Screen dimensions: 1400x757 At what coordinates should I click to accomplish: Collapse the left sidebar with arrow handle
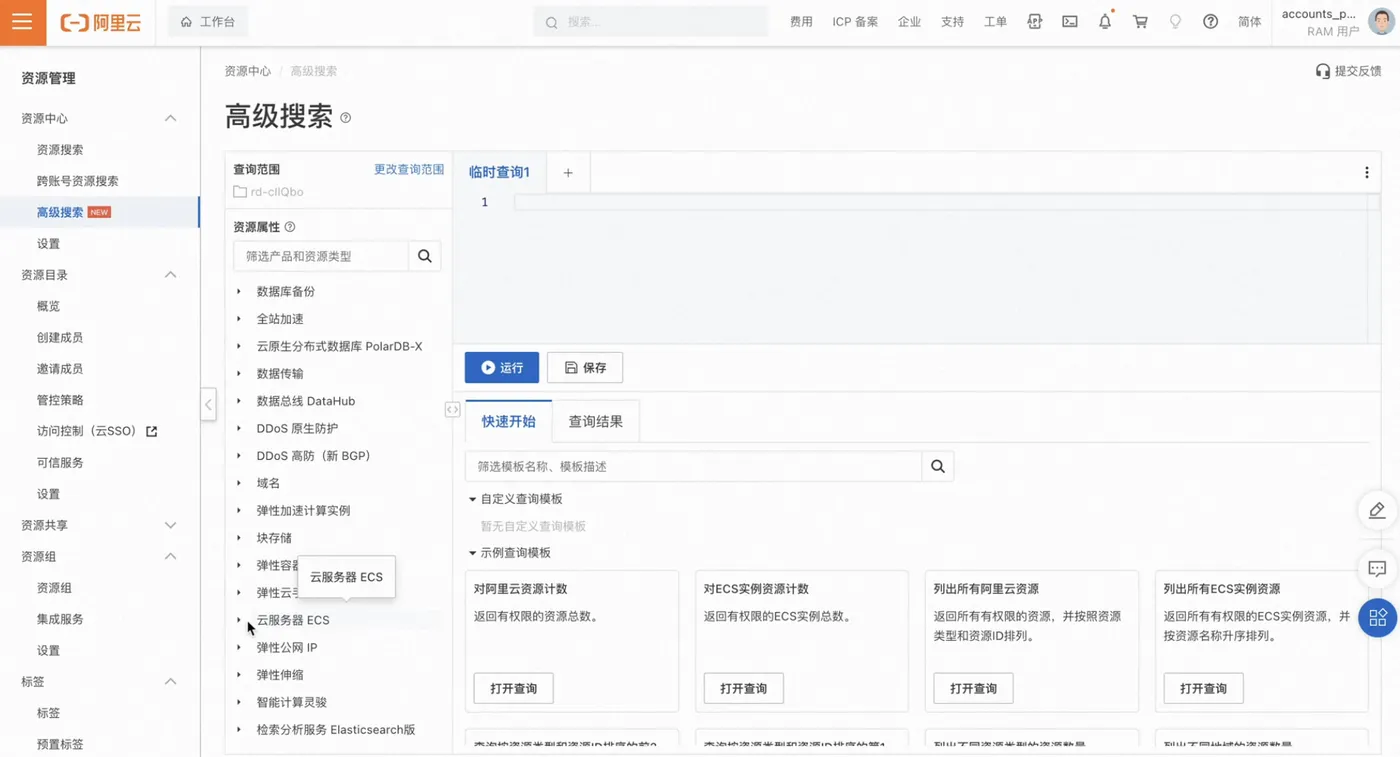[208, 404]
